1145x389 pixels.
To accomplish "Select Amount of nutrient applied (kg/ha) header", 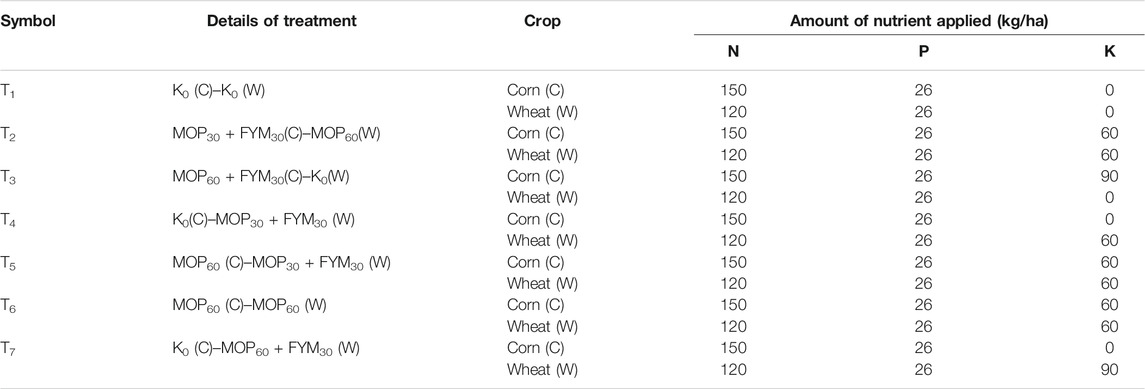I will tap(916, 21).
